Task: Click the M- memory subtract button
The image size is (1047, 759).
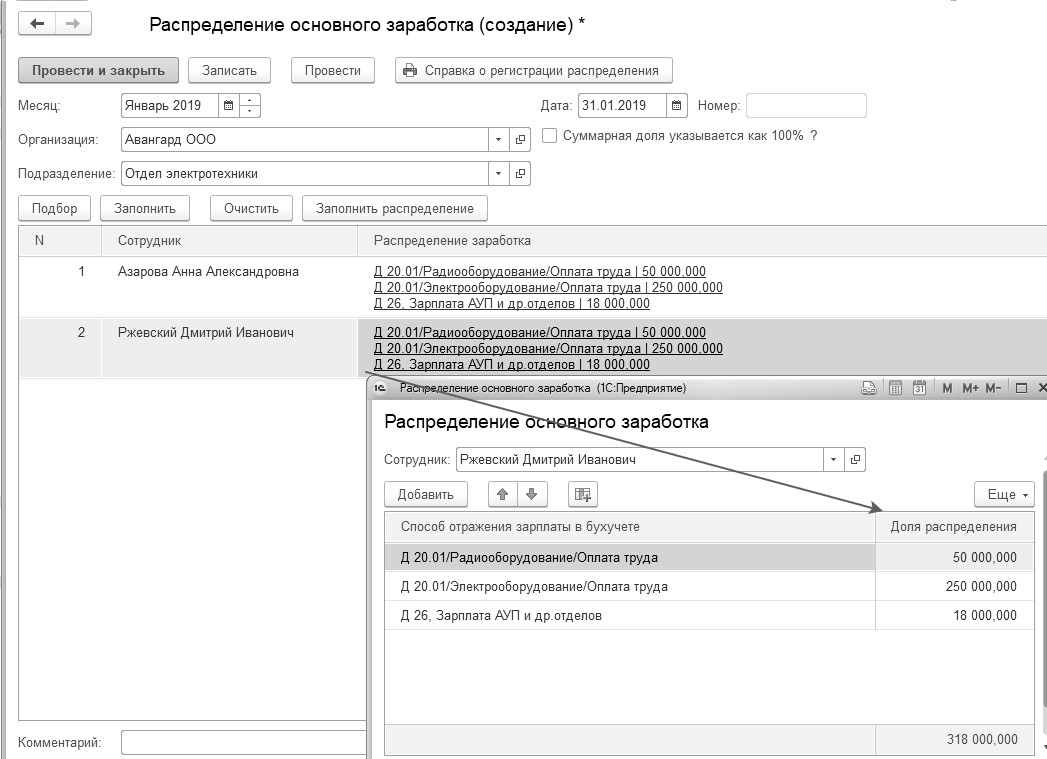Action: click(x=993, y=388)
